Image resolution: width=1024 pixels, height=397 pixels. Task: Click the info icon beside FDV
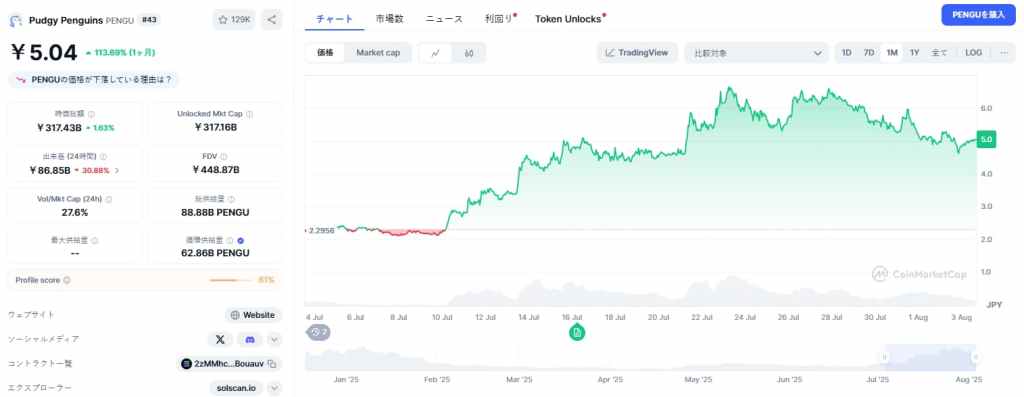pos(224,157)
